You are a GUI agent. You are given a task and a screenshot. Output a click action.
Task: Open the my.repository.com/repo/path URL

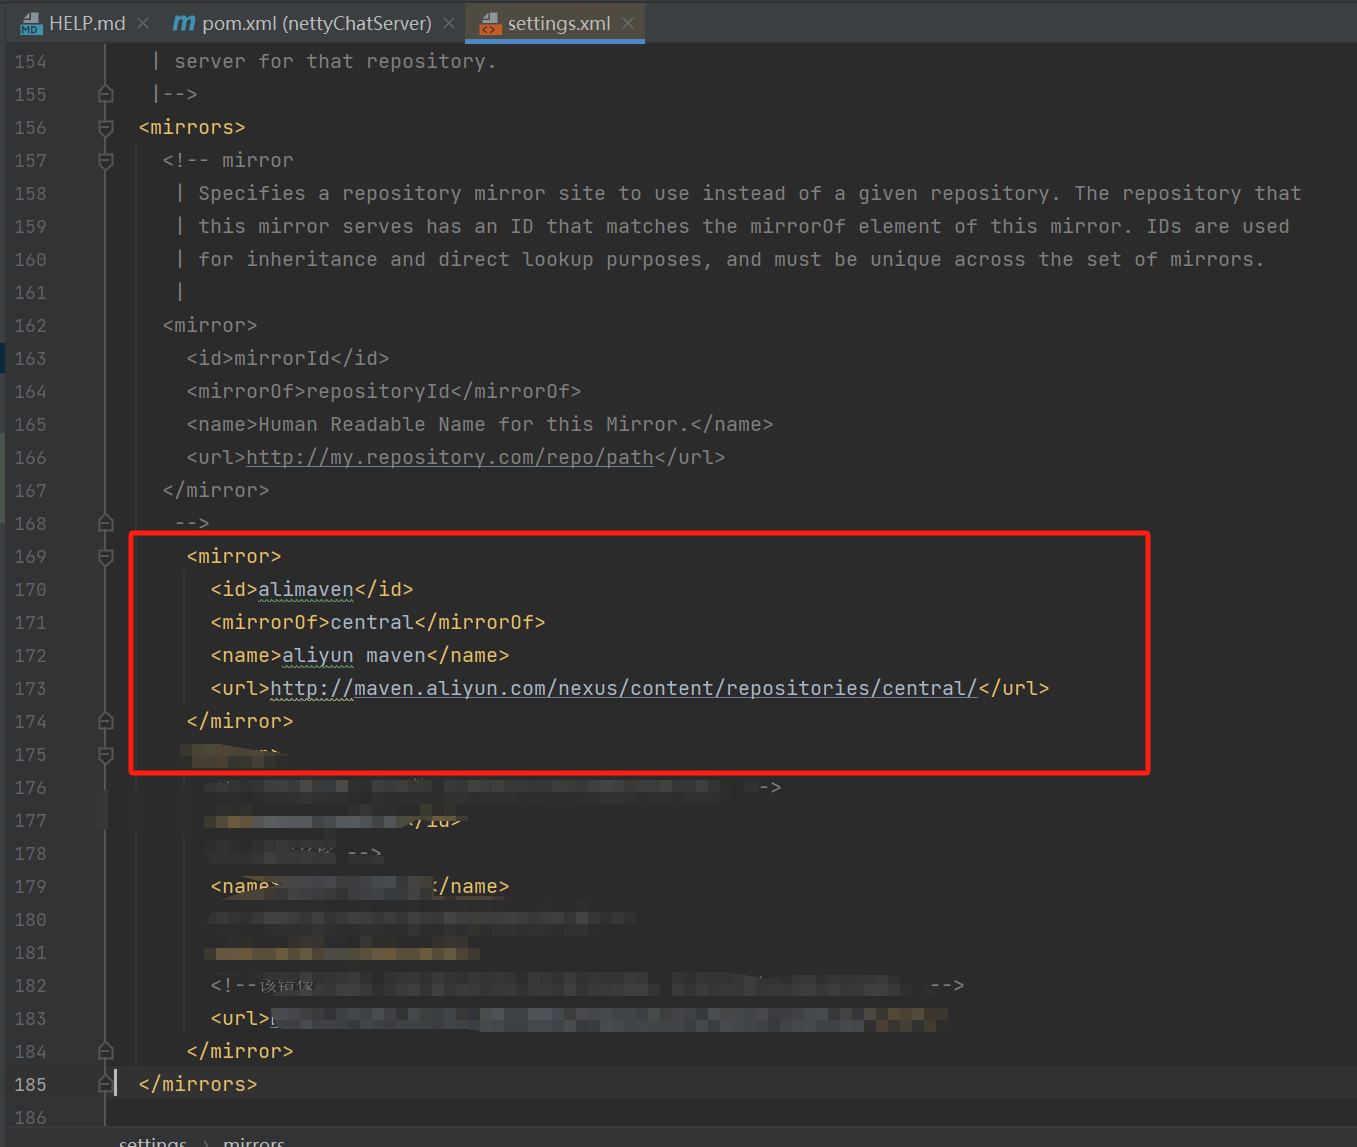coord(450,457)
